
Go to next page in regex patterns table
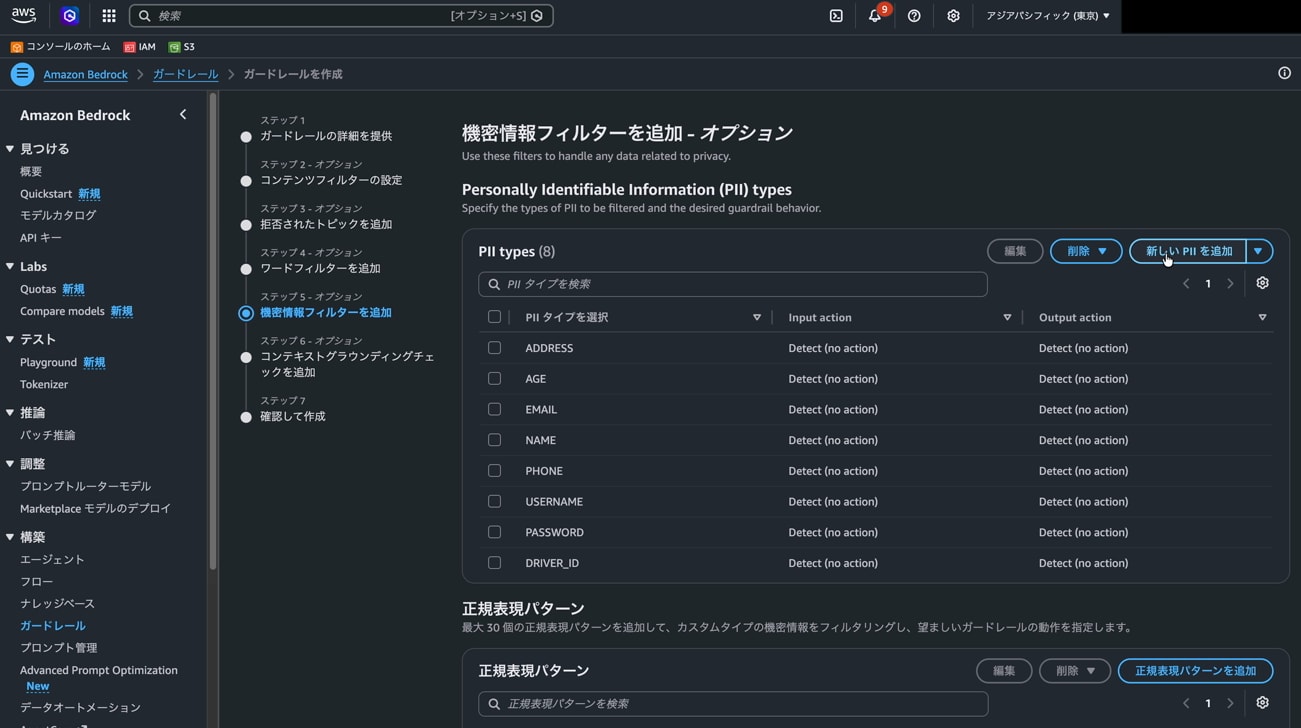(x=1230, y=704)
